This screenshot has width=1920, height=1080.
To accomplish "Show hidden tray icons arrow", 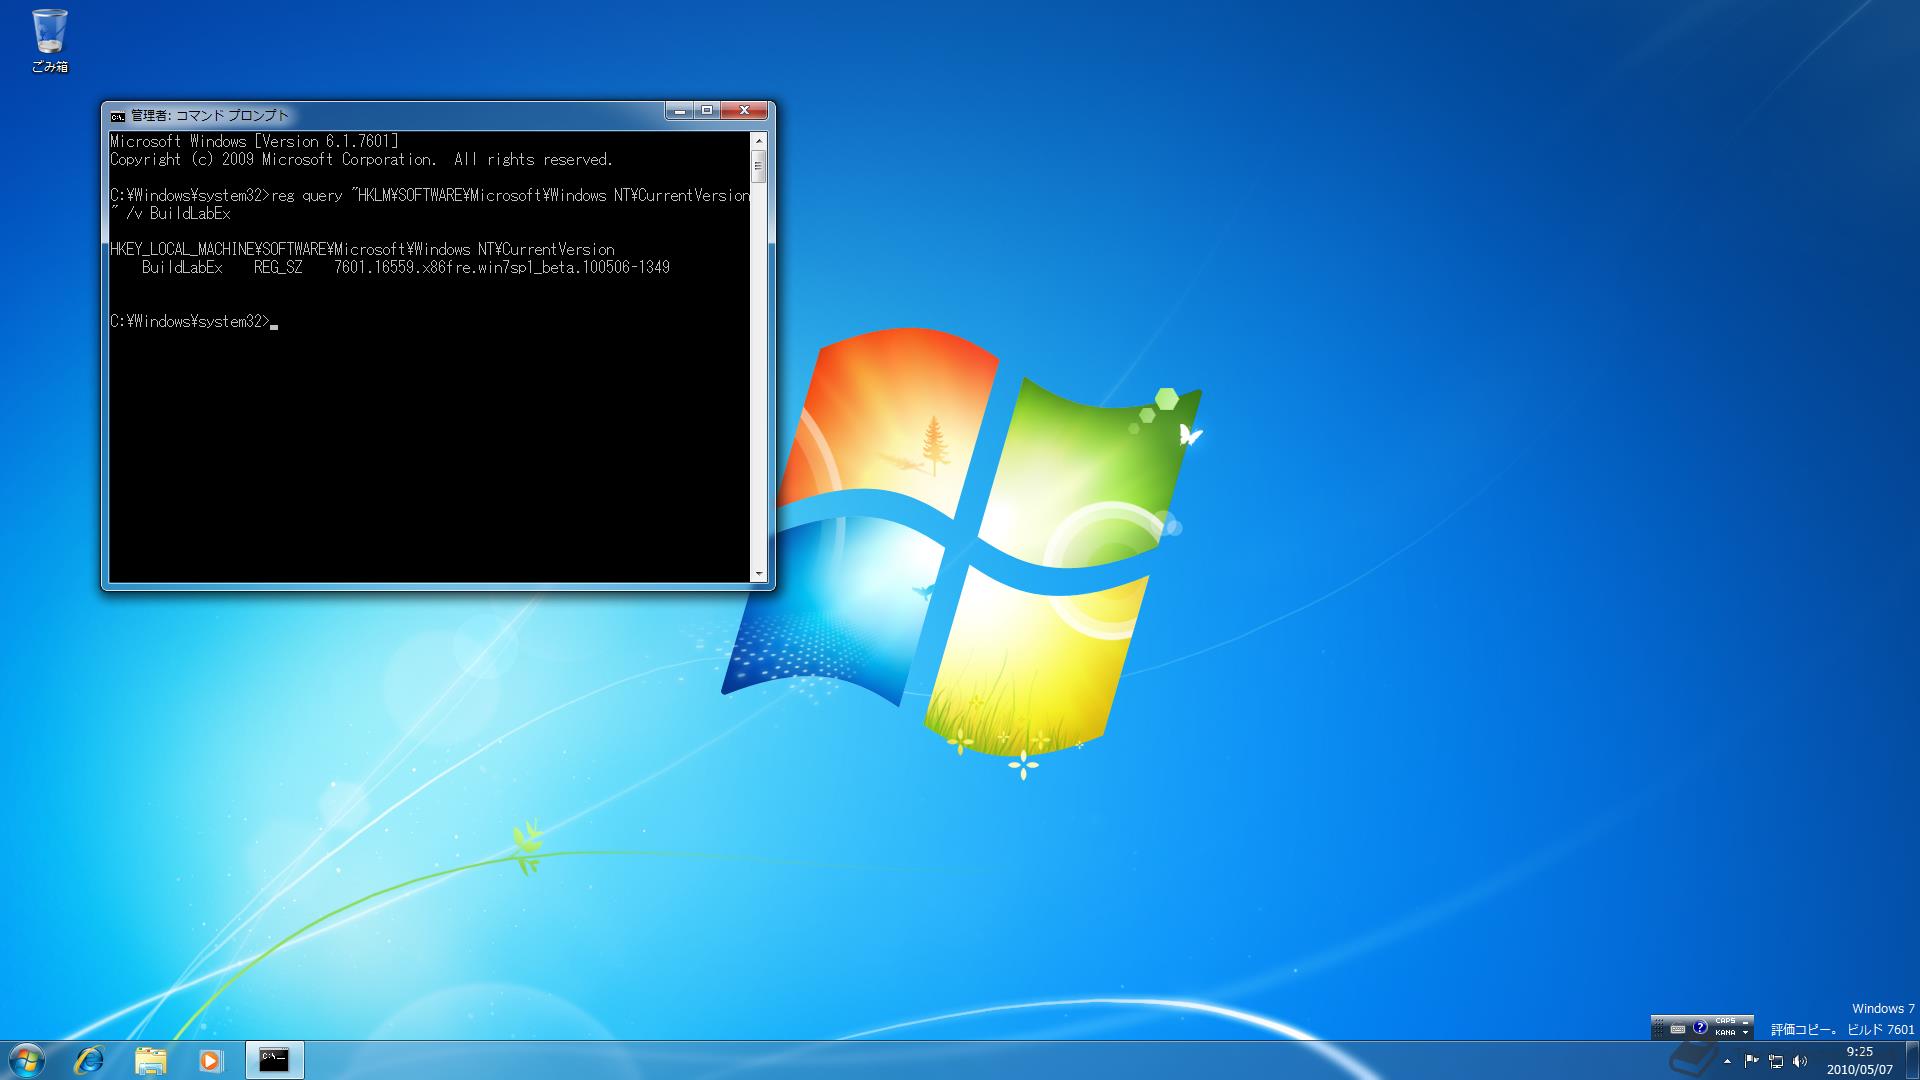I will (1727, 1062).
